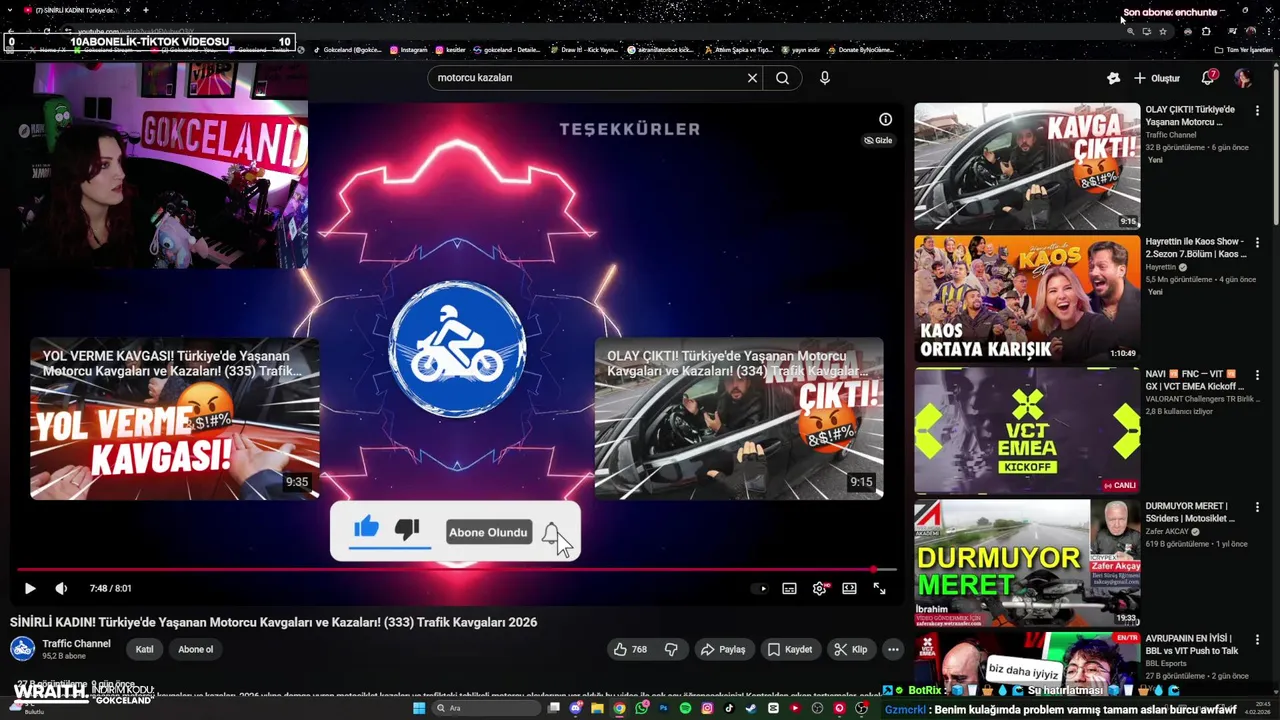
Task: Open AVRUPANIN EN İYİSİ BBL vs VIT video
Action: tap(1194, 644)
